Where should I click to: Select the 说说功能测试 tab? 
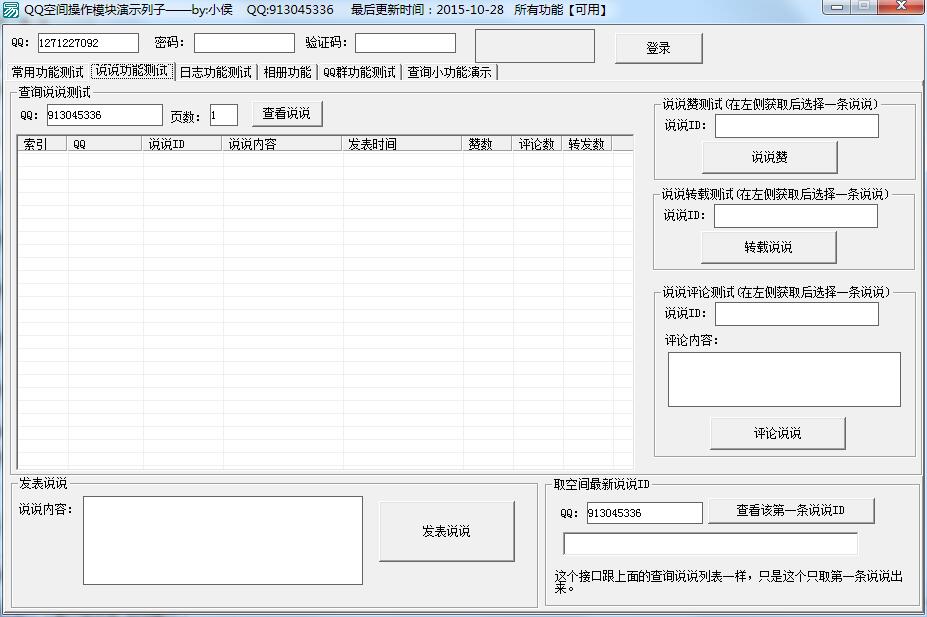click(132, 71)
